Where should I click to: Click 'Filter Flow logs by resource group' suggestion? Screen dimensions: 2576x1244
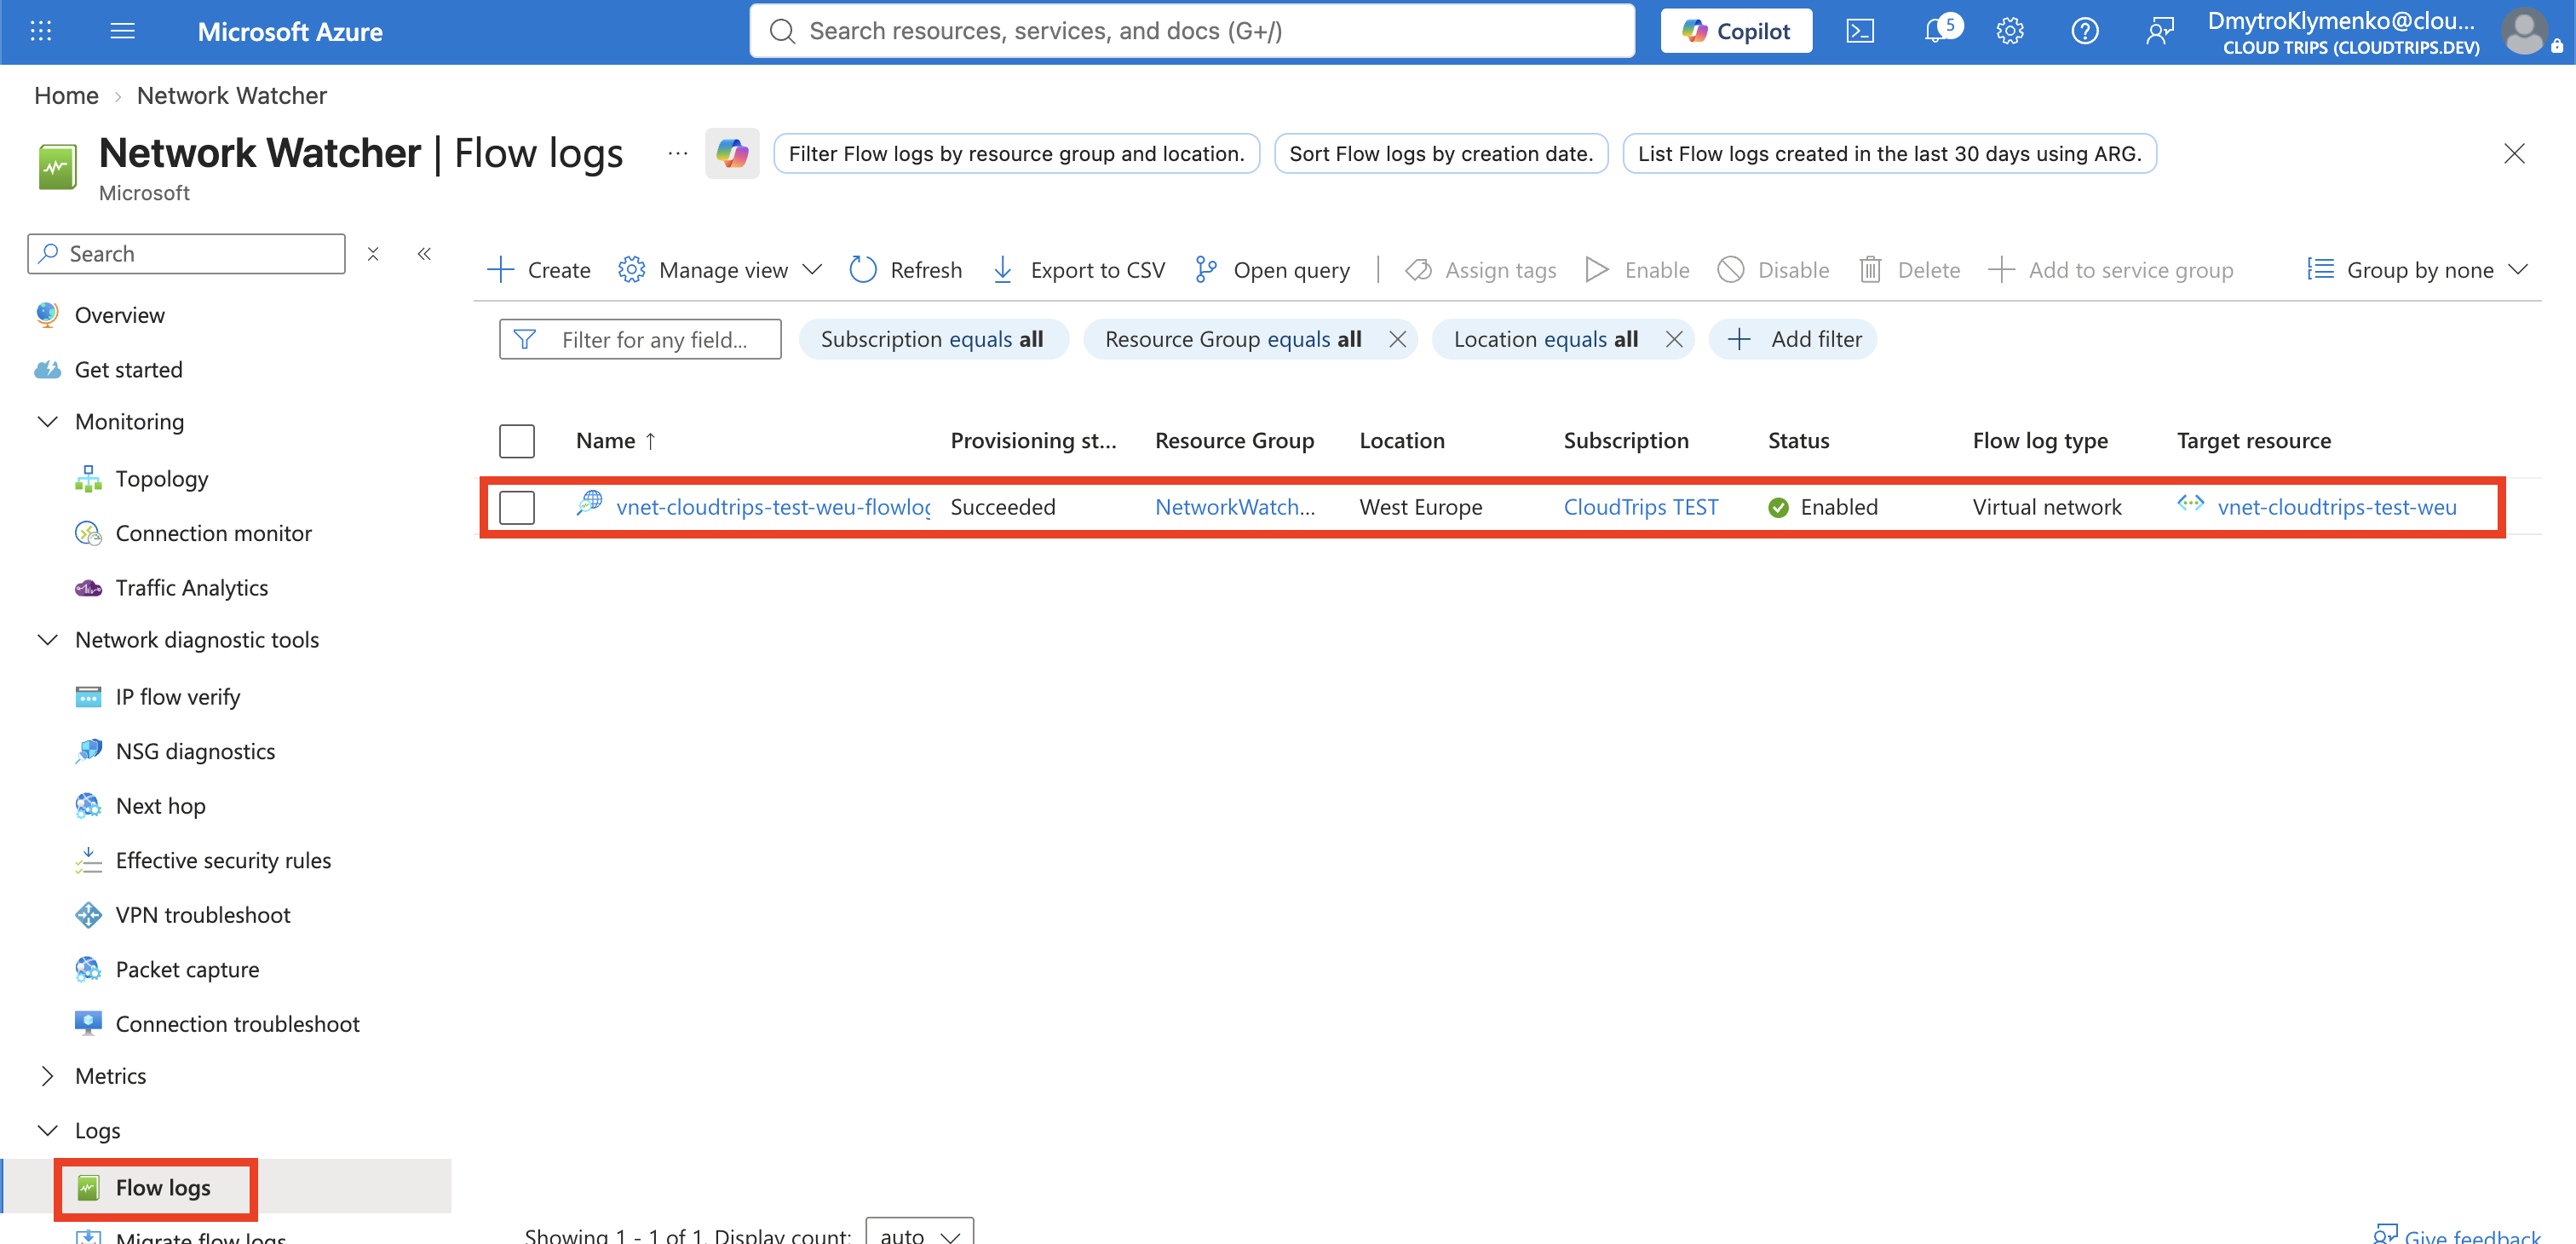tap(1016, 153)
